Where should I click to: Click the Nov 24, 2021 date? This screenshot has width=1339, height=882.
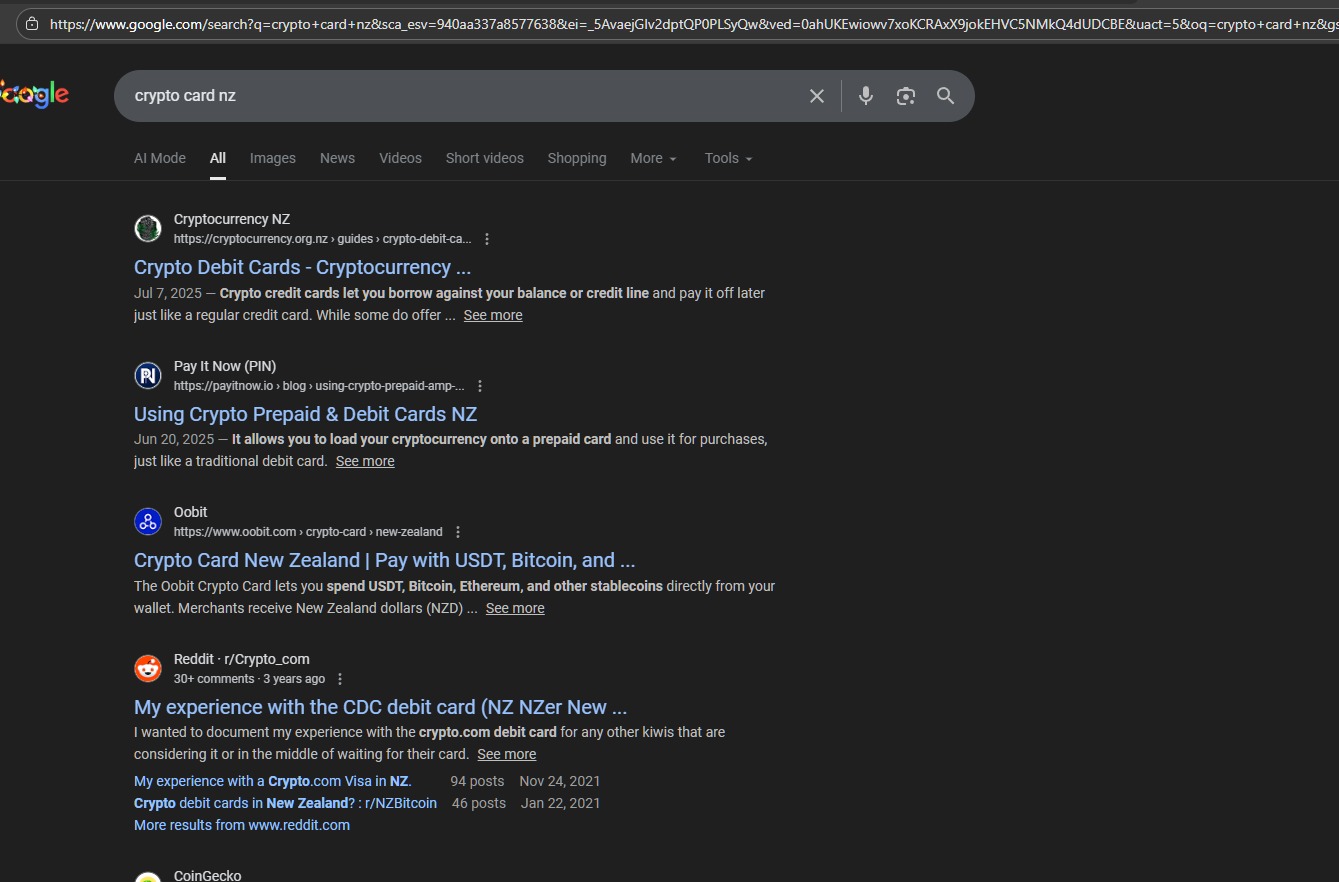coord(560,781)
